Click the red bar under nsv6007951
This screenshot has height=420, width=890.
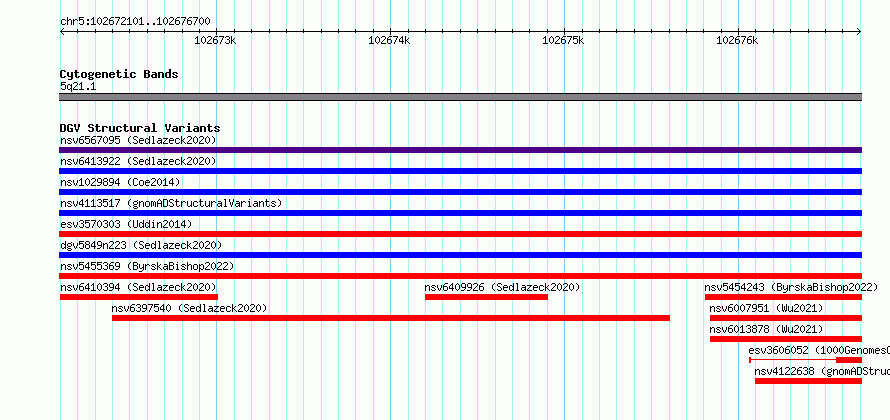(786, 318)
